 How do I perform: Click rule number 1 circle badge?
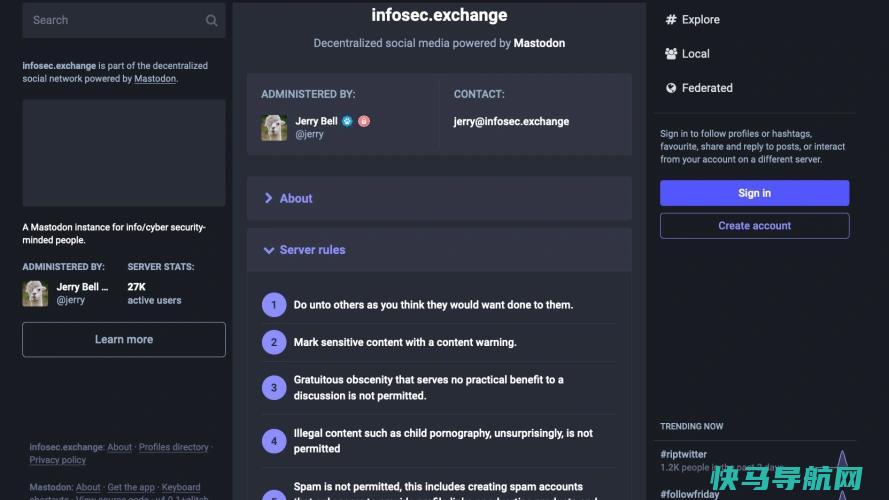[x=274, y=305]
